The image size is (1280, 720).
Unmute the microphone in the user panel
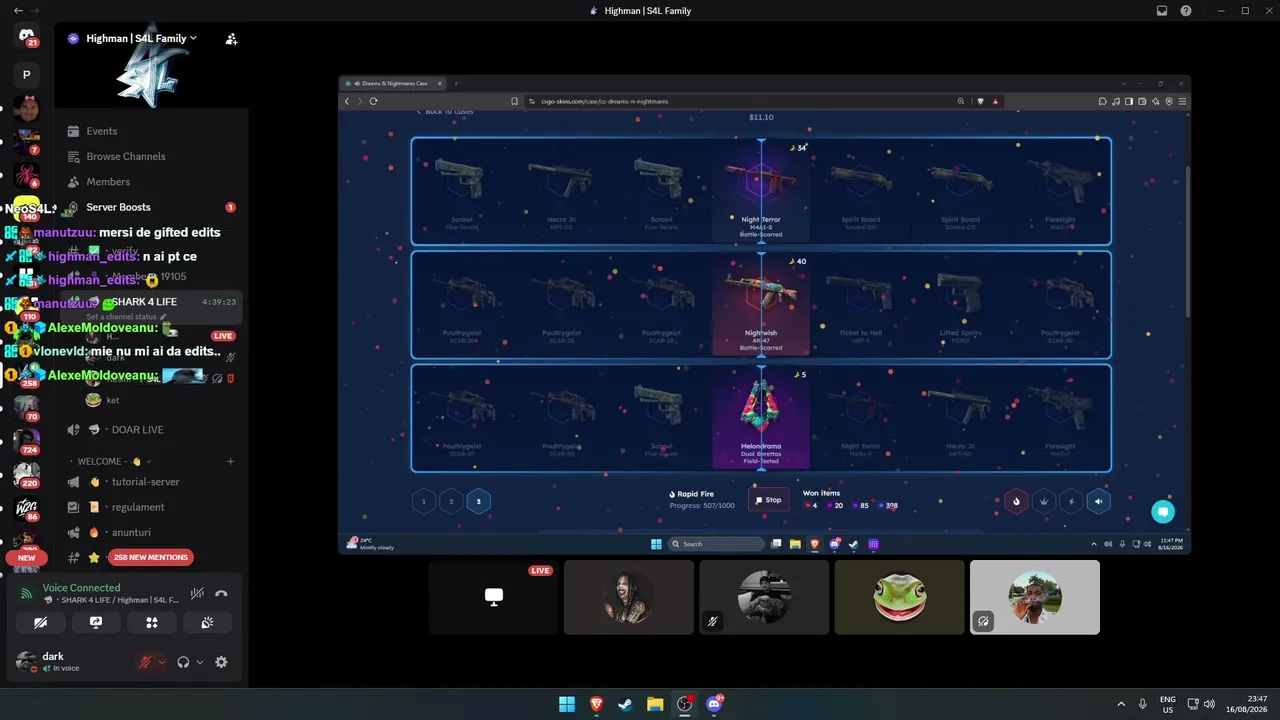146,662
